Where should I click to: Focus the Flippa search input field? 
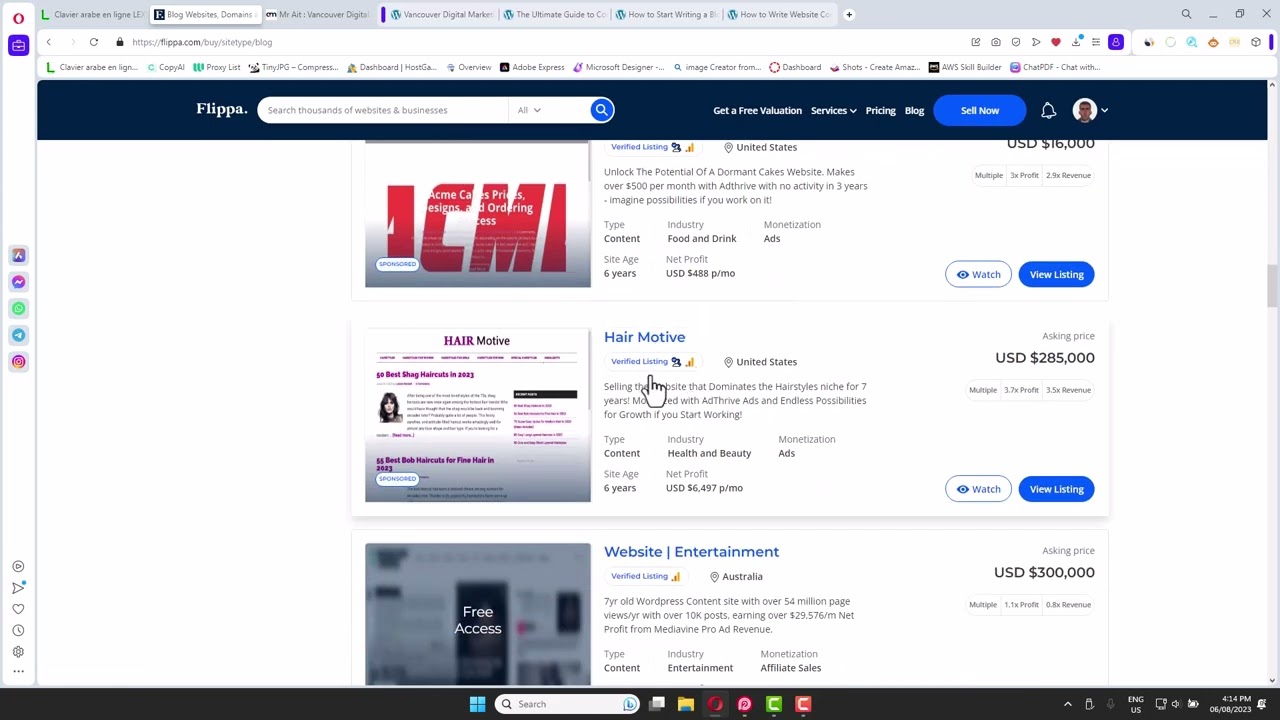pyautogui.click(x=383, y=110)
